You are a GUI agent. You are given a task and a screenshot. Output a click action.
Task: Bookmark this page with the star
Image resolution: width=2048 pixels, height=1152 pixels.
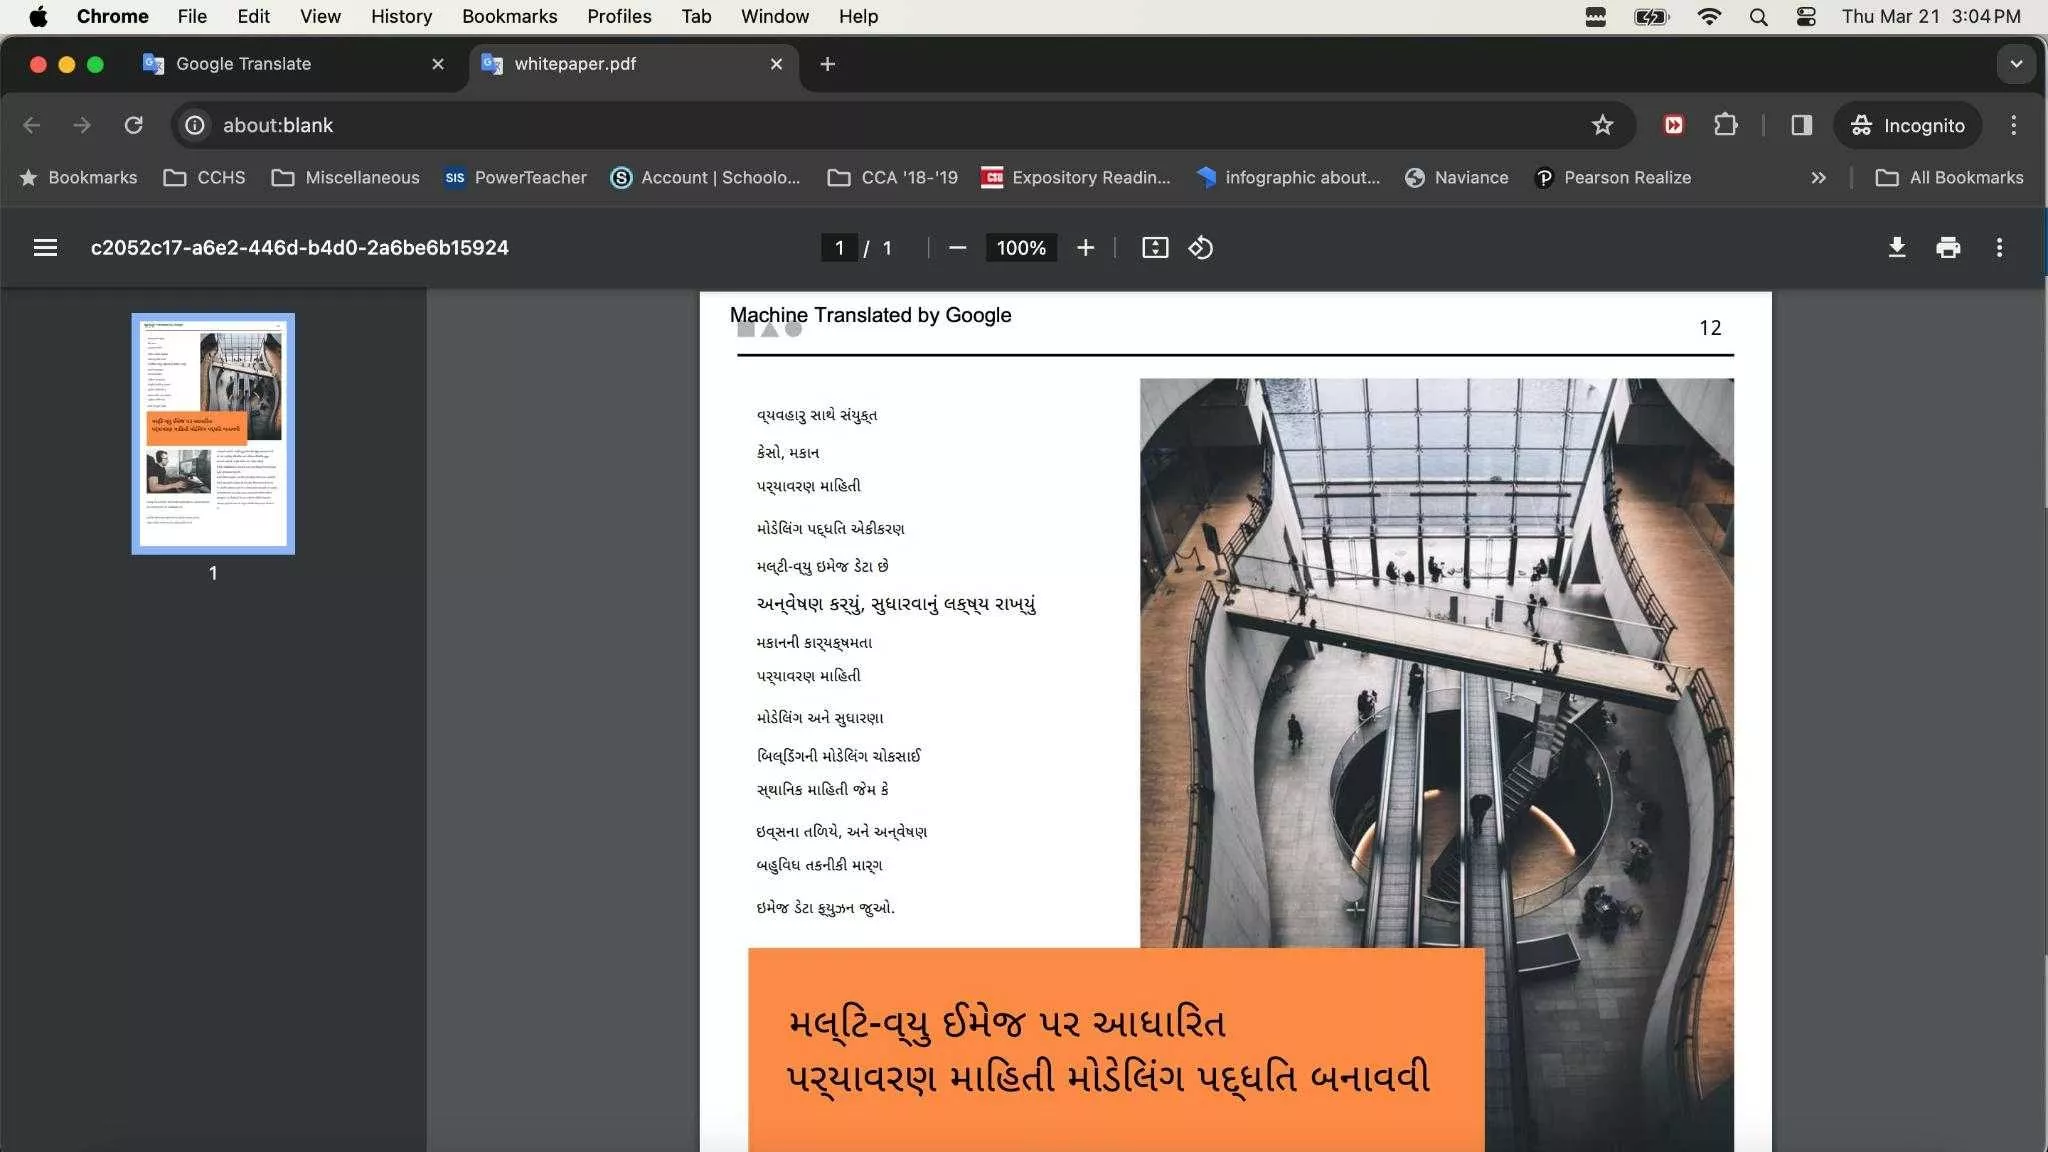click(x=1602, y=125)
